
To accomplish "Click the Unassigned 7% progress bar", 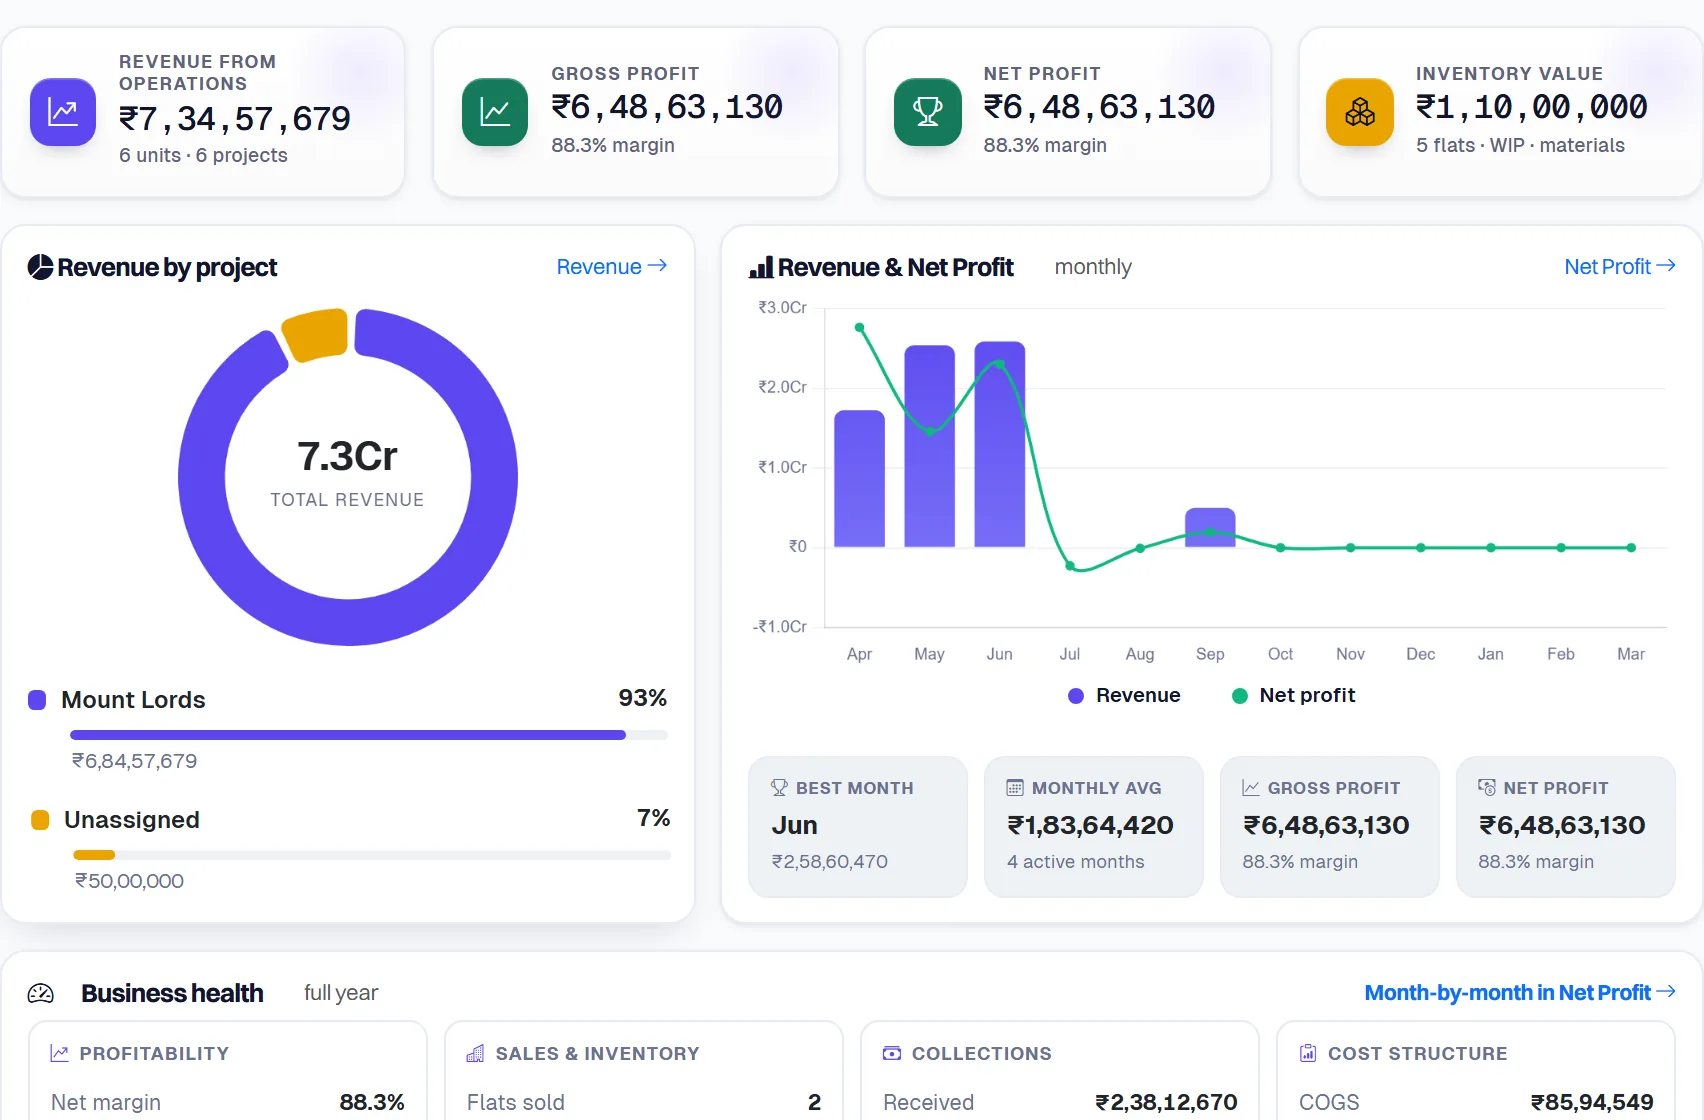I will pyautogui.click(x=371, y=855).
